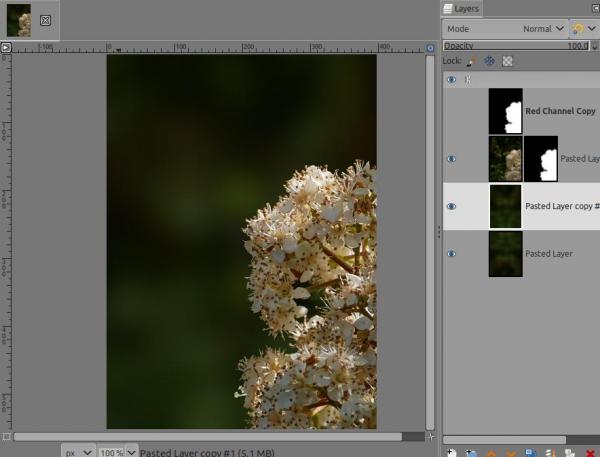This screenshot has width=600, height=457.
Task: Click the lock position and size icon
Action: 489,61
